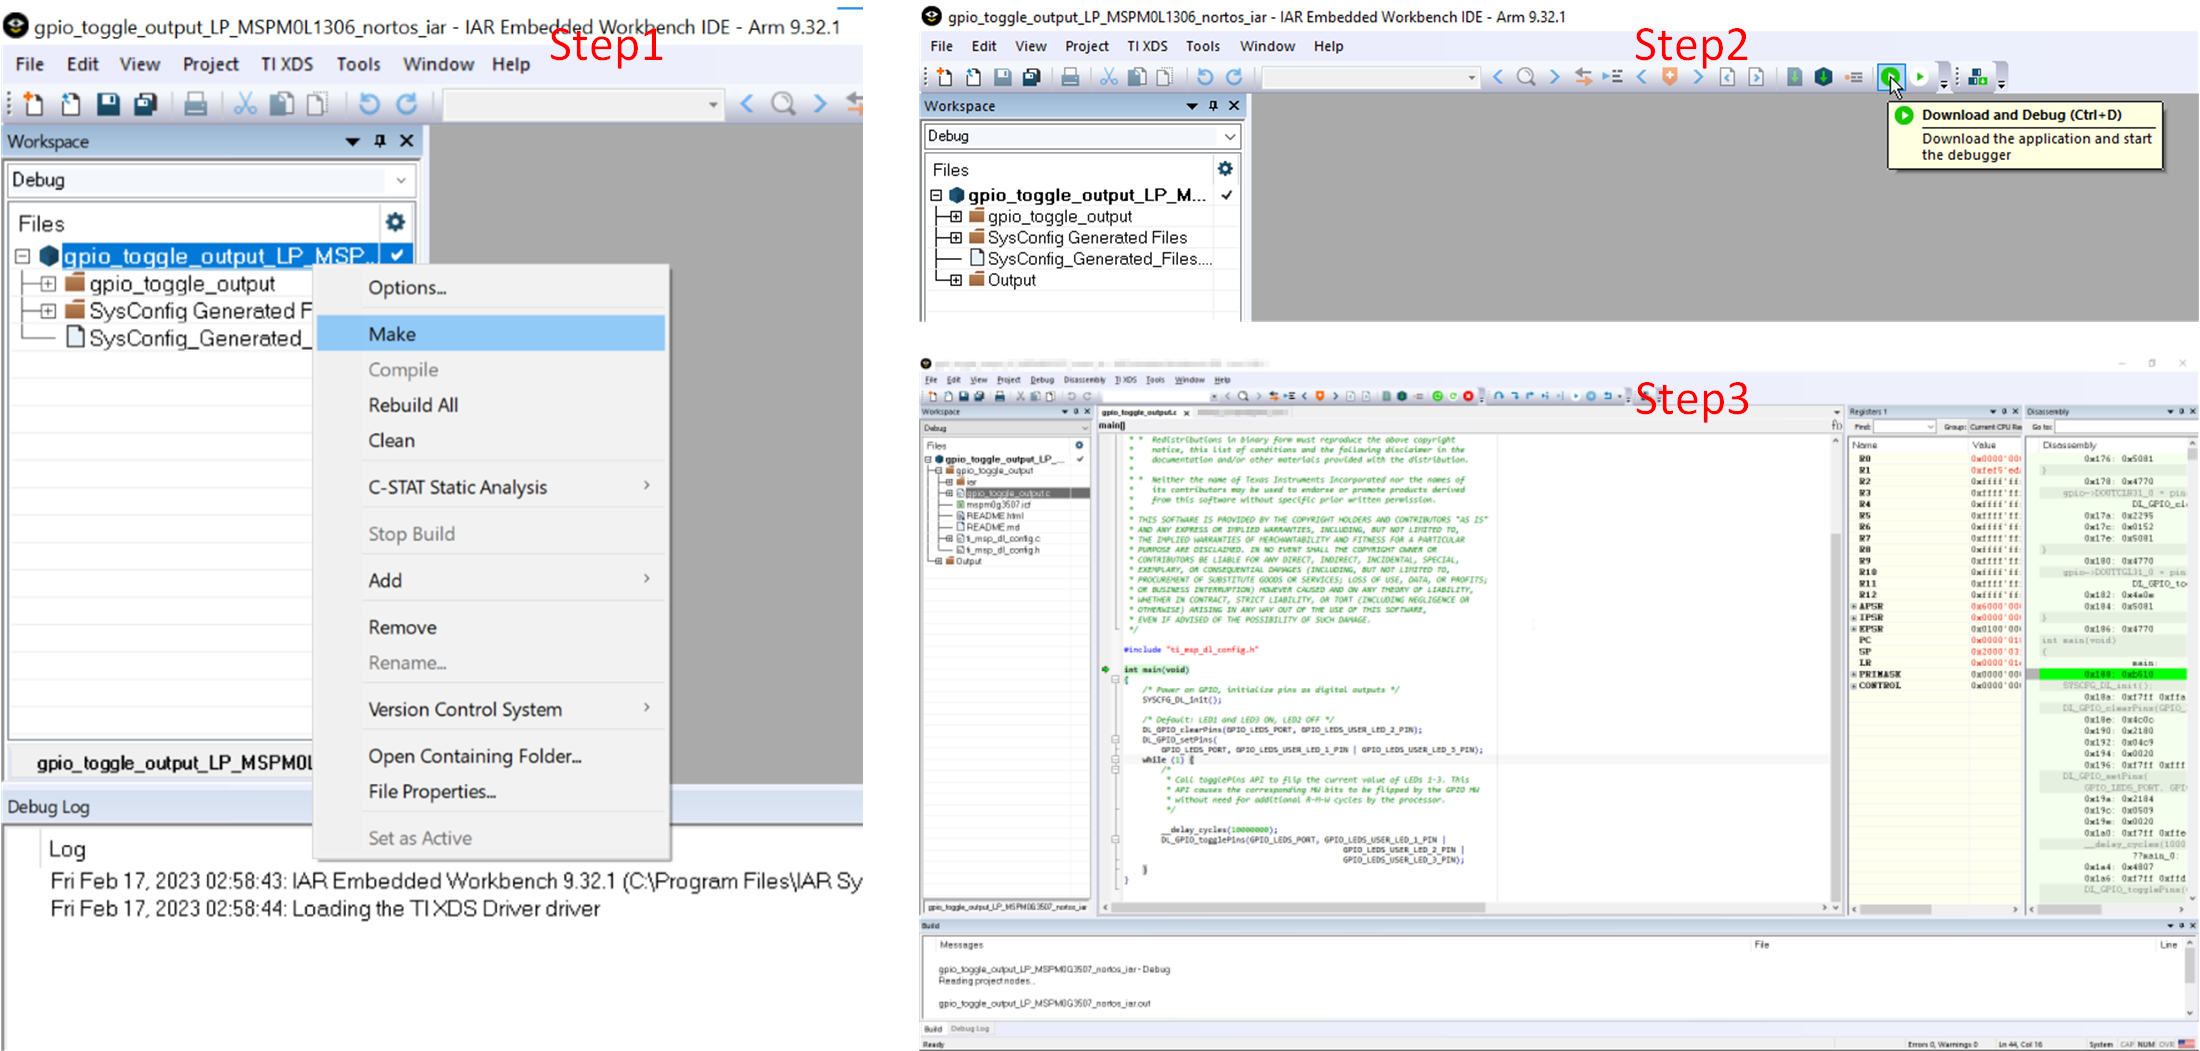Collapse project node in Step1 tree
This screenshot has width=2200, height=1051.
22,256
